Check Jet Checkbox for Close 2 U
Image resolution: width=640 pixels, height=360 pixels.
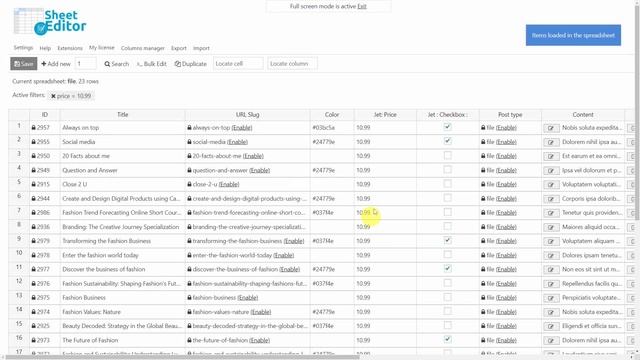[x=447, y=184]
